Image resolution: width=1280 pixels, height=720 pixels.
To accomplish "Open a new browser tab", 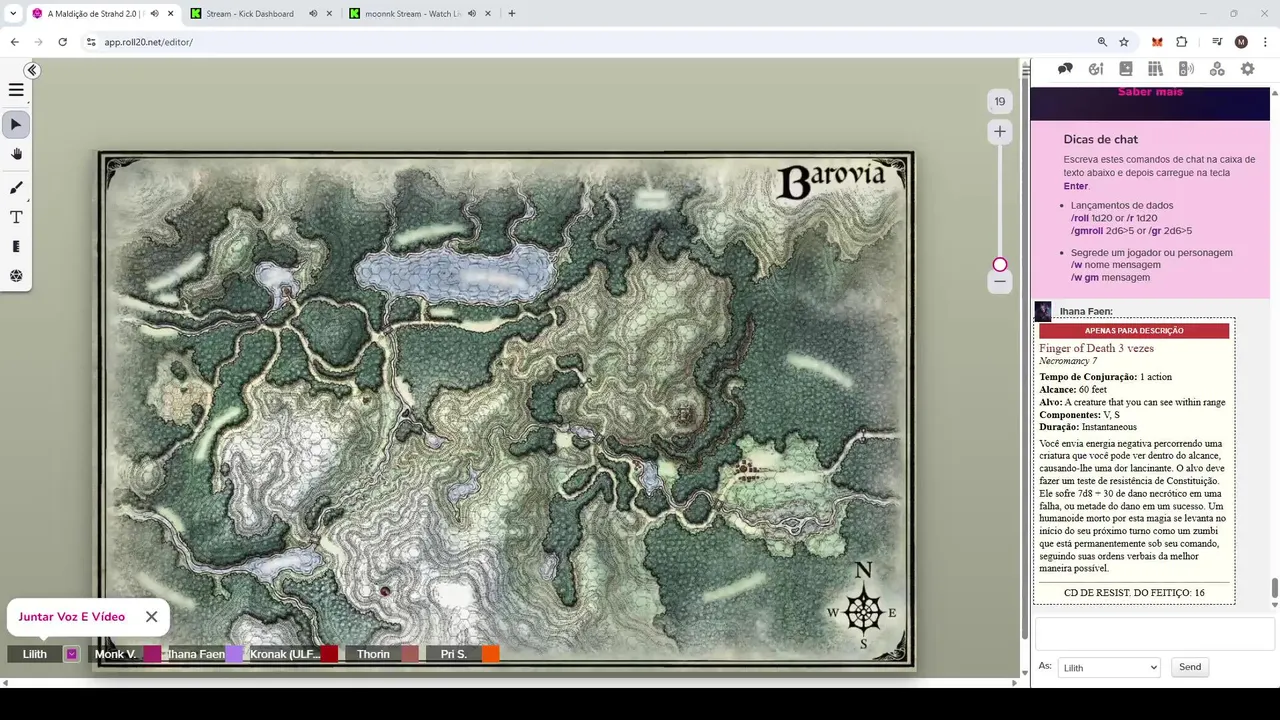I will pyautogui.click(x=512, y=14).
